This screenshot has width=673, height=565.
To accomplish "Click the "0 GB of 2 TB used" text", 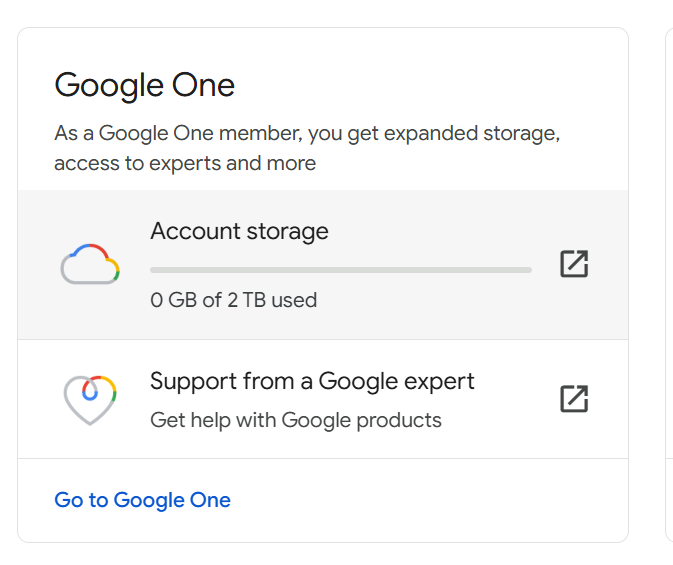I will tap(233, 300).
